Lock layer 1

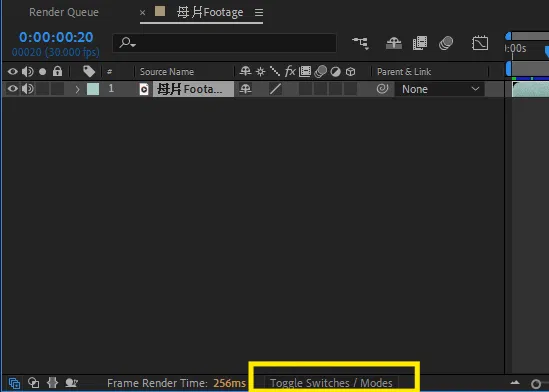(57, 89)
